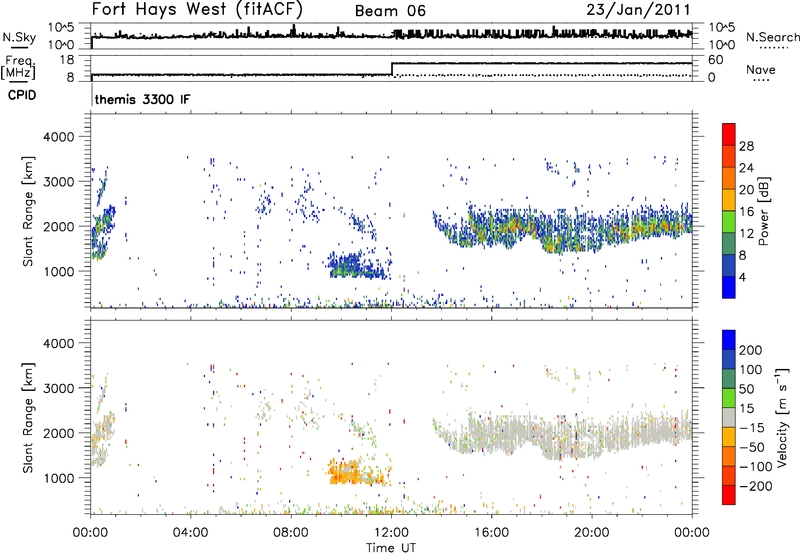800x554 pixels.
Task: Click the Velocity panel's "Slant Range [km]" label
Action: pos(28,417)
